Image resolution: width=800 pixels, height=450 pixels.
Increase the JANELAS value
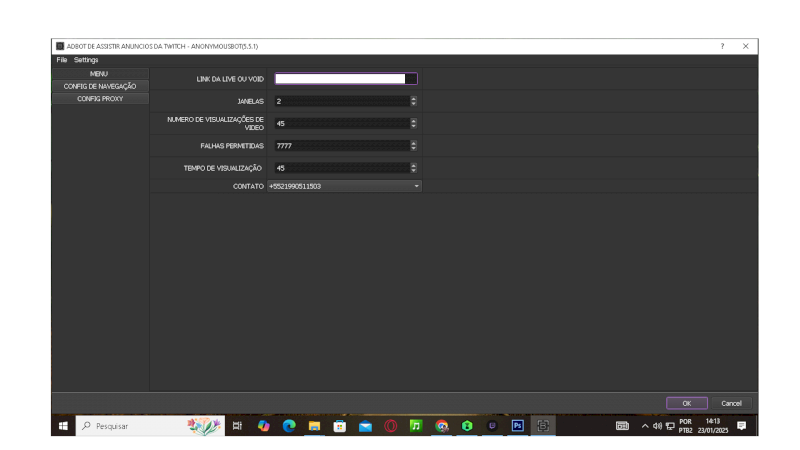pos(413,98)
